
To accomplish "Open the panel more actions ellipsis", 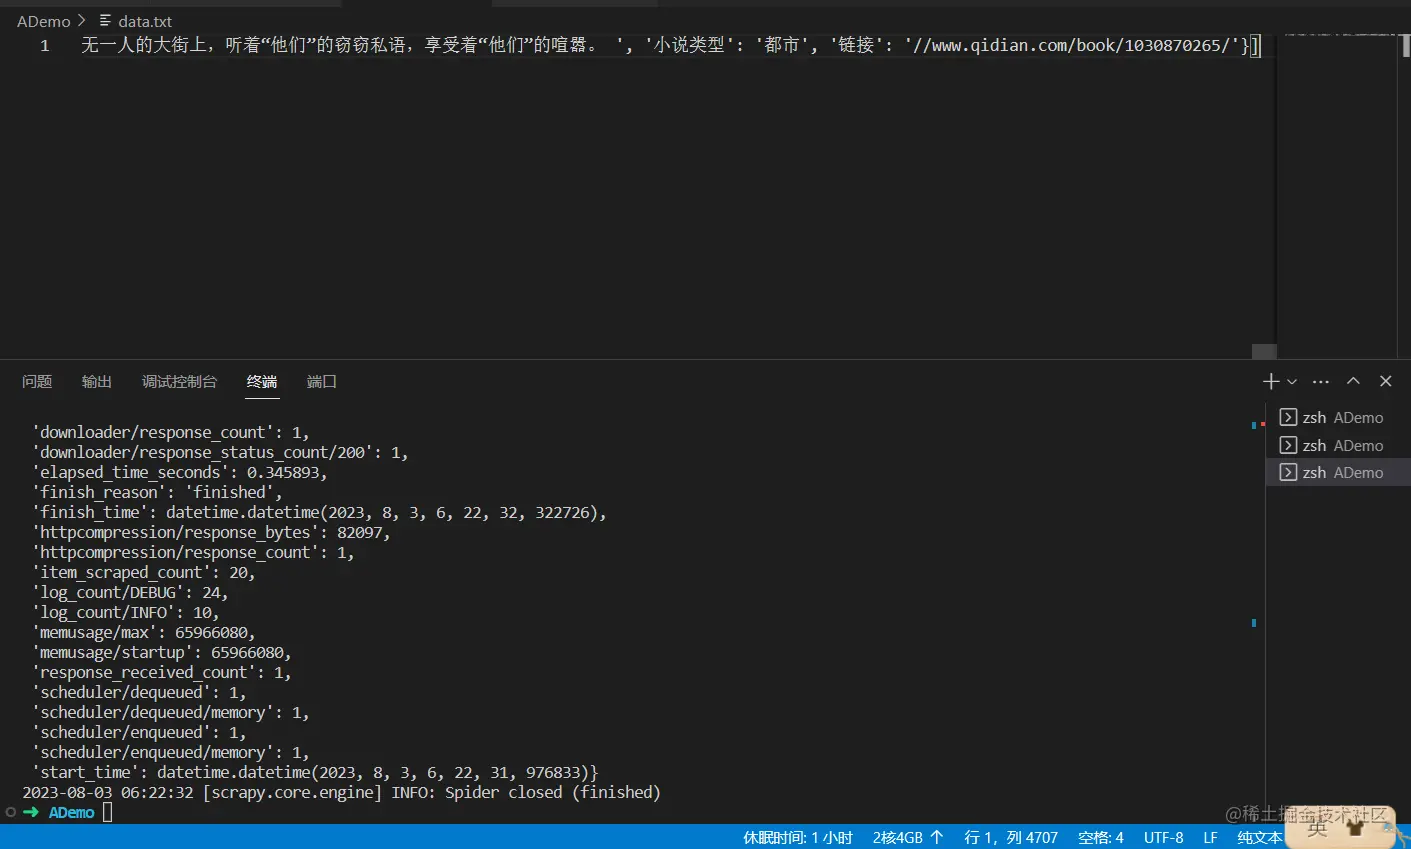I will pyautogui.click(x=1321, y=381).
